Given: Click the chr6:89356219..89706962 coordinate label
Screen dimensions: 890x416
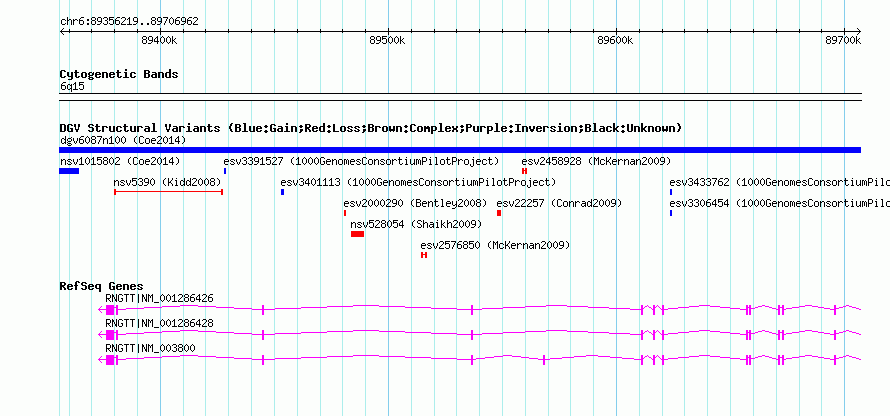Looking at the screenshot, I should [x=129, y=22].
